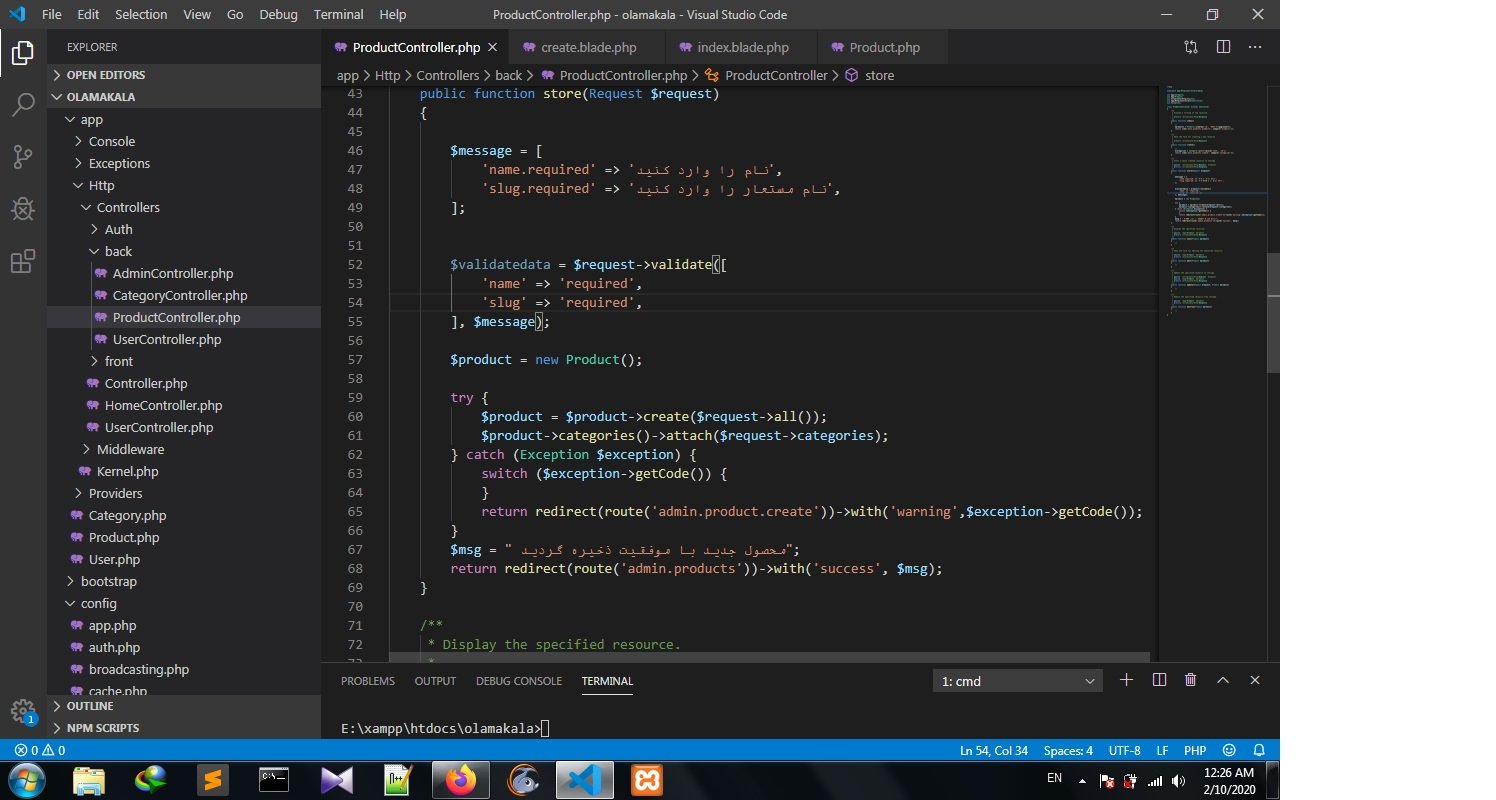This screenshot has height=800, width=1496.
Task: Open the Search view in activity bar
Action: point(23,104)
